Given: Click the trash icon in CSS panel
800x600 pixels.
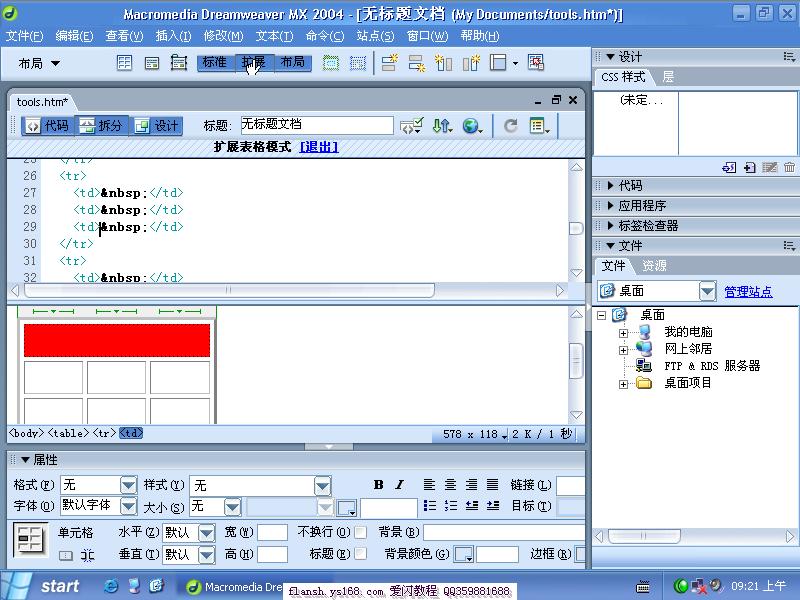Looking at the screenshot, I should 789,167.
